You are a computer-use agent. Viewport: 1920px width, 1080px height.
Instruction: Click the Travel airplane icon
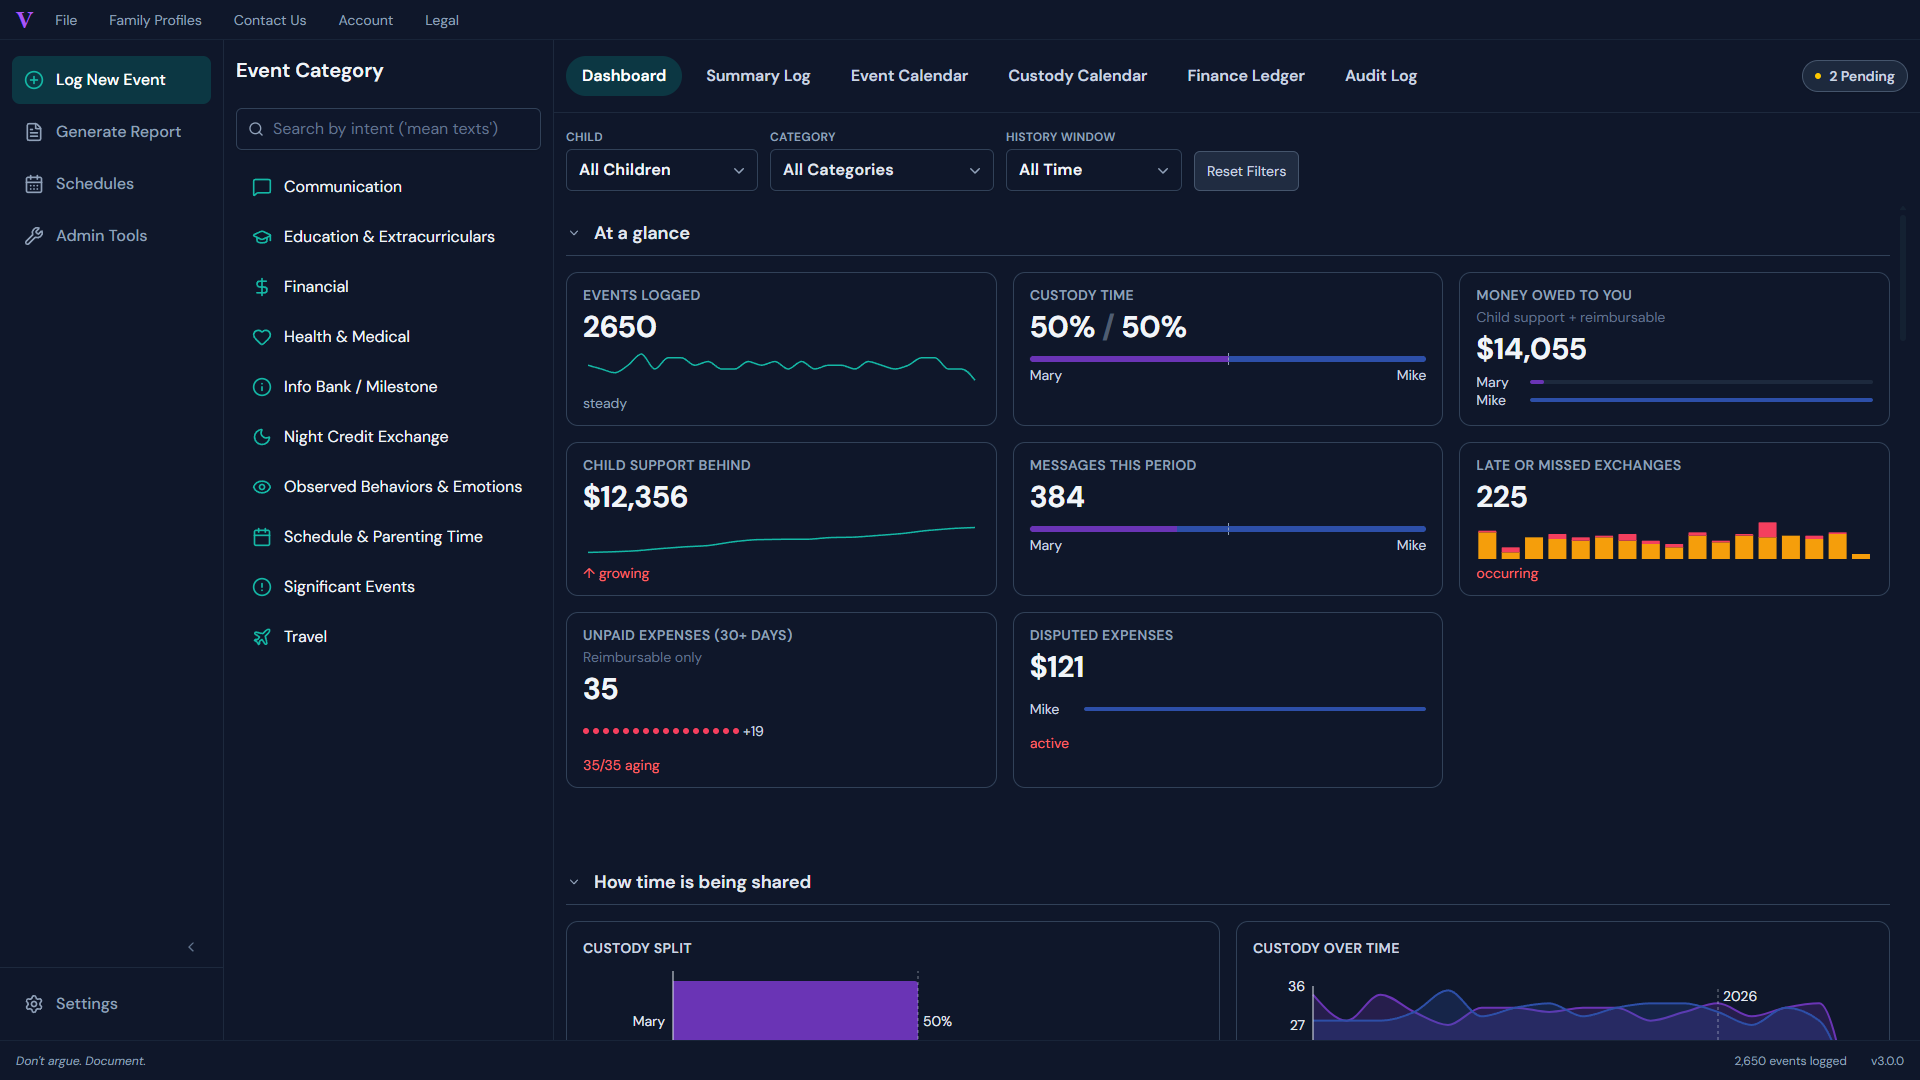tap(262, 637)
